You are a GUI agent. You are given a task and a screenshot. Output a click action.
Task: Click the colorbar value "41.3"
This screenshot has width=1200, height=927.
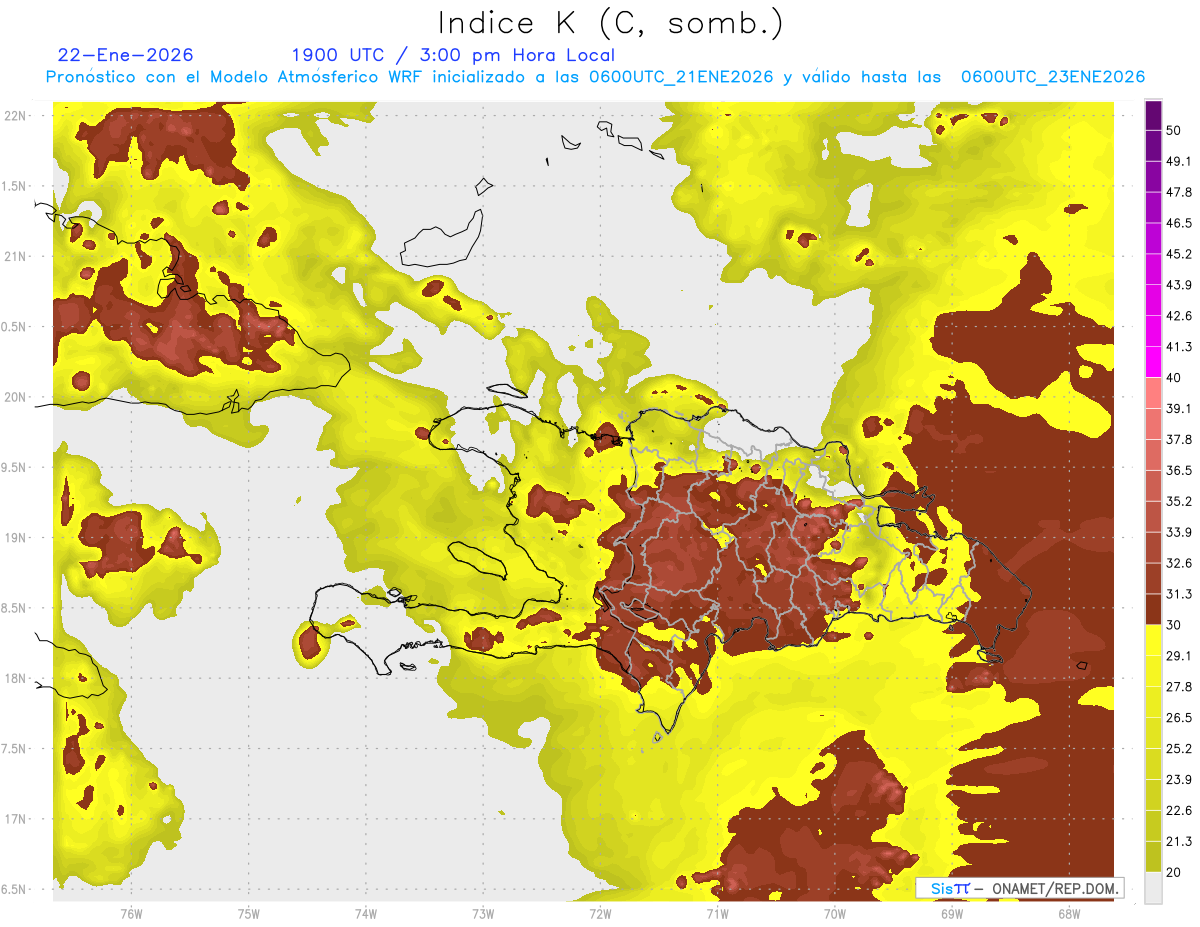[x=1179, y=347]
